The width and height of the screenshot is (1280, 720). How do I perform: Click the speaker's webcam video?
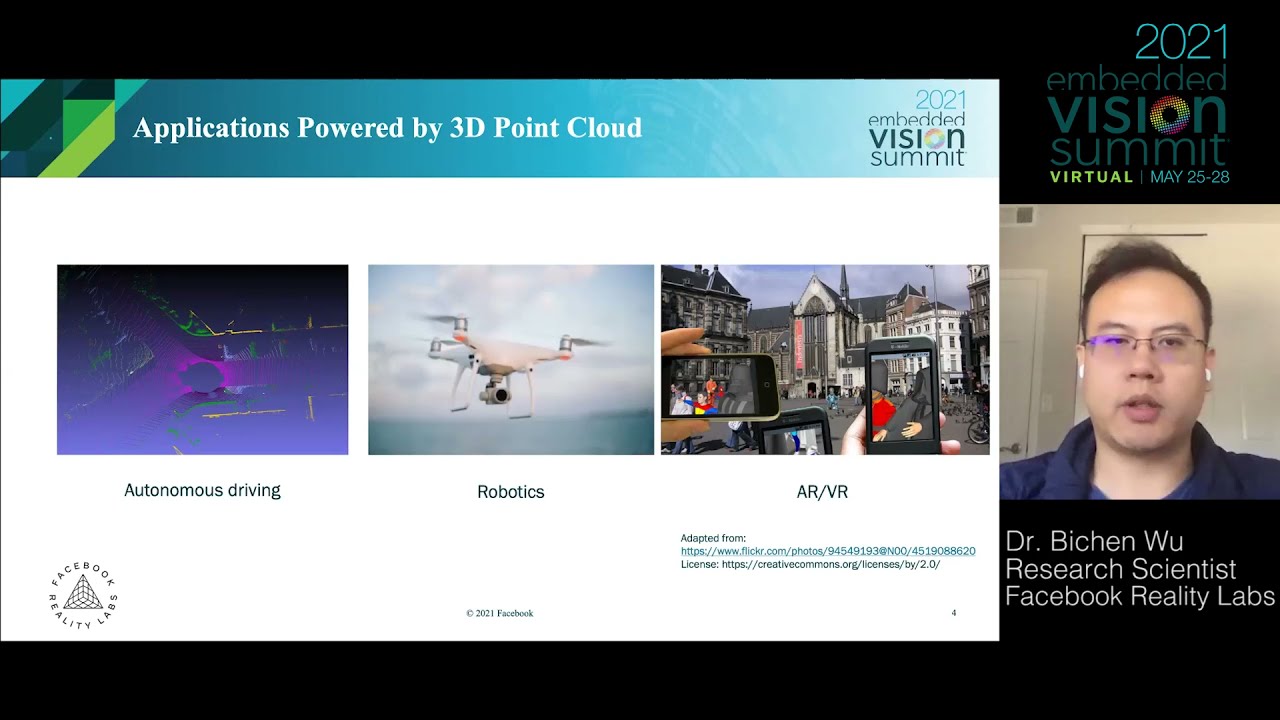(1139, 352)
